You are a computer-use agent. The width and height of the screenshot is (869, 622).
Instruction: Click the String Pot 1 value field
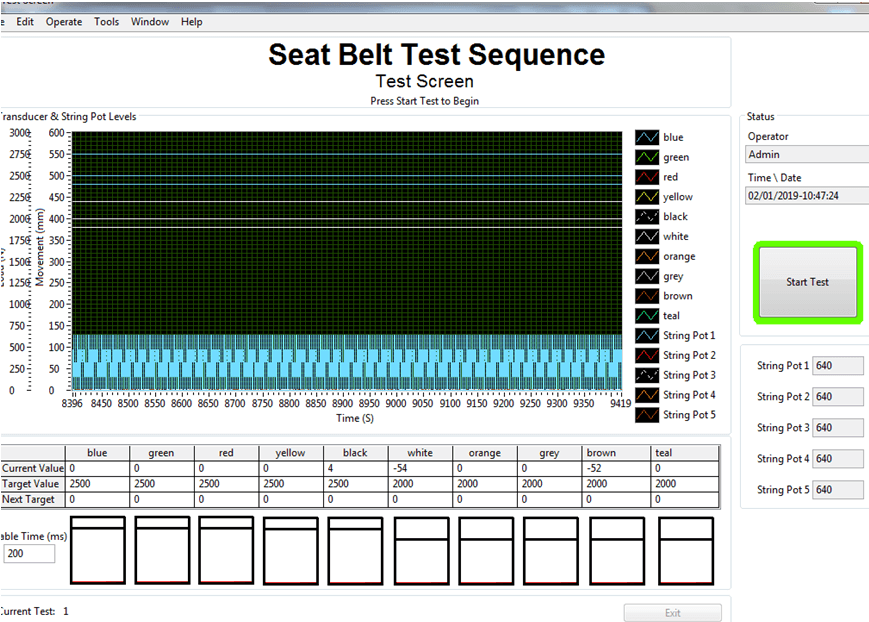click(x=838, y=366)
